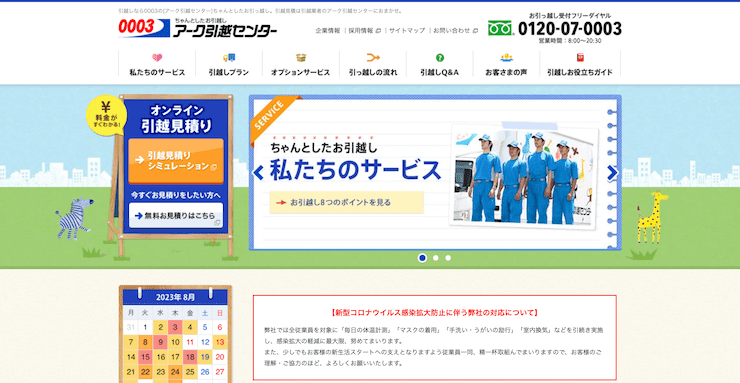Click the orange arrow icon above 引っ越しの流れ

pos(373,58)
